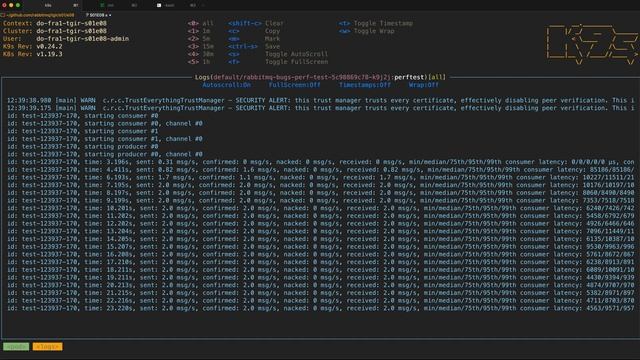Click the 'starting consumer #0' log line

point(82,116)
